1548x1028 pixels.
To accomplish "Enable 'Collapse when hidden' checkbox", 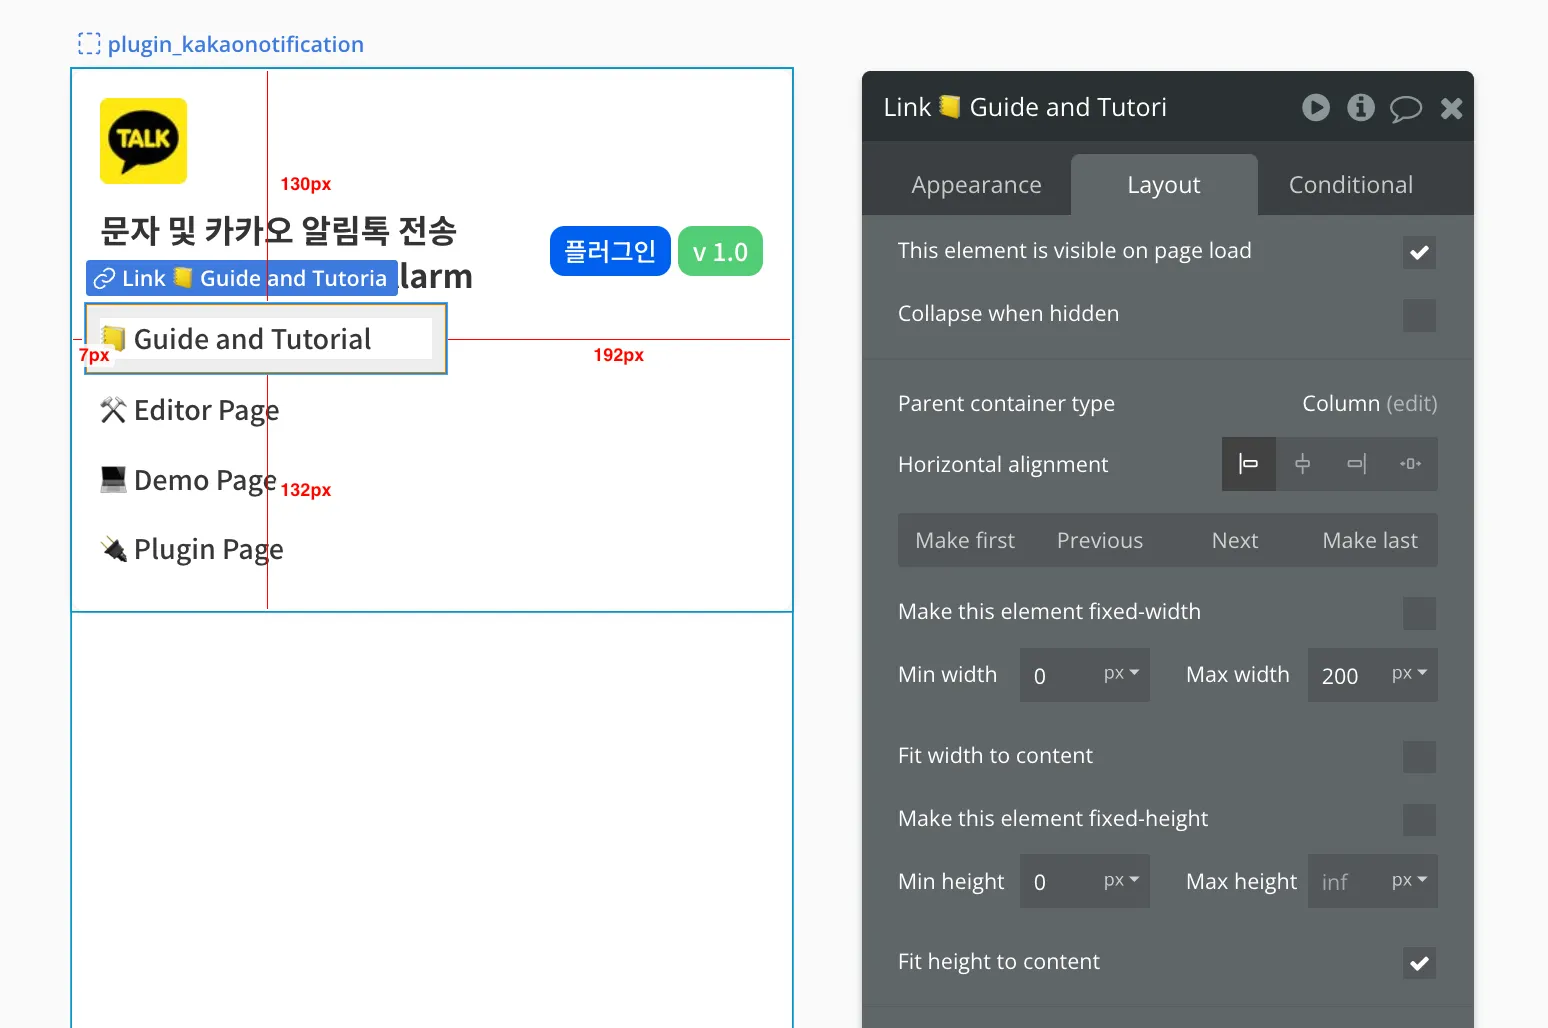I will pyautogui.click(x=1419, y=315).
